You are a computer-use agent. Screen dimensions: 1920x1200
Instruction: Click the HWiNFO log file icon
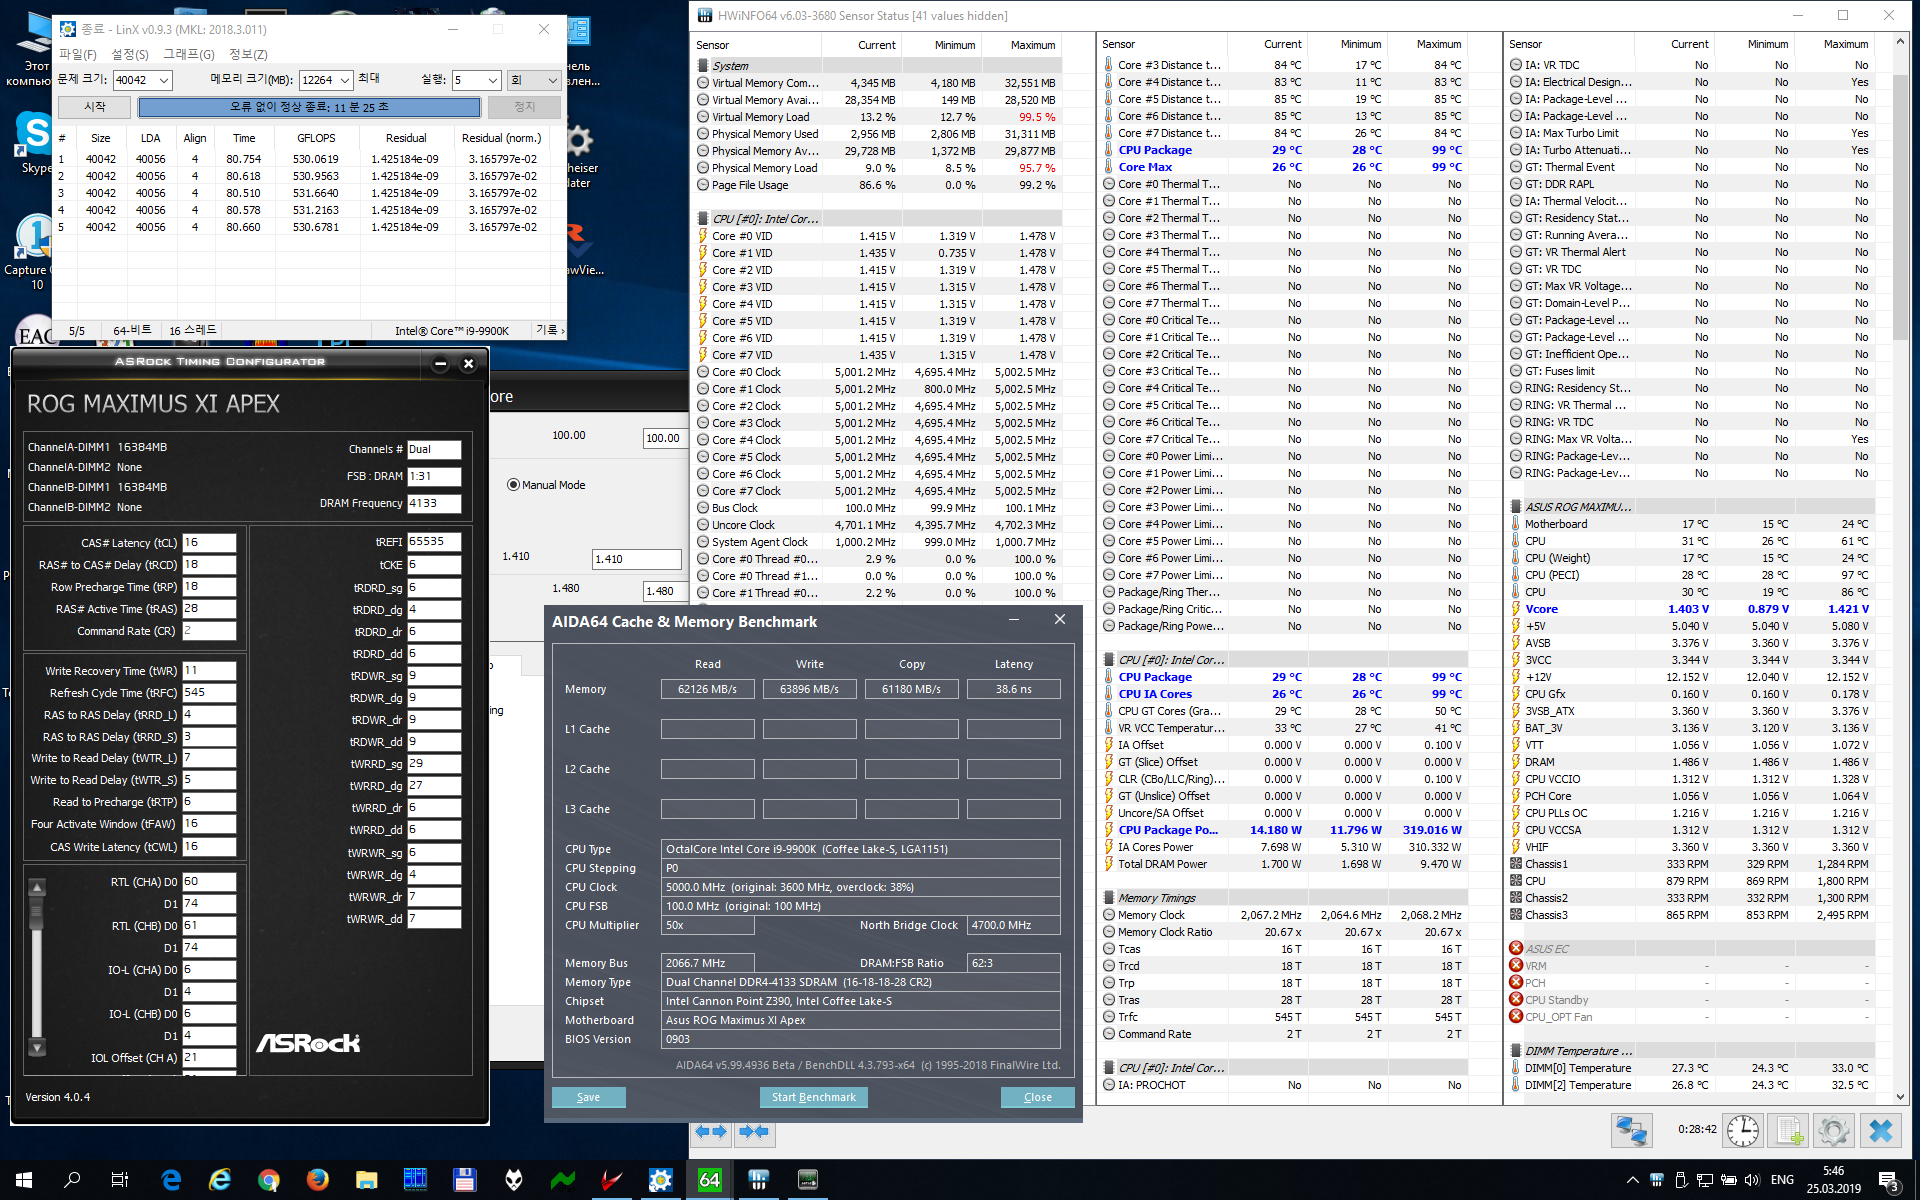[x=1789, y=1131]
